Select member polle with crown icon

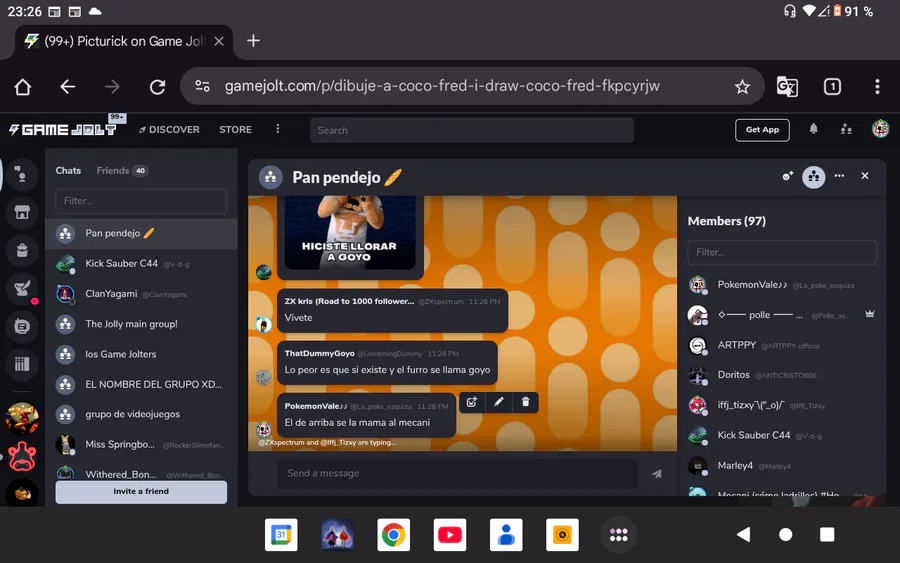[782, 314]
